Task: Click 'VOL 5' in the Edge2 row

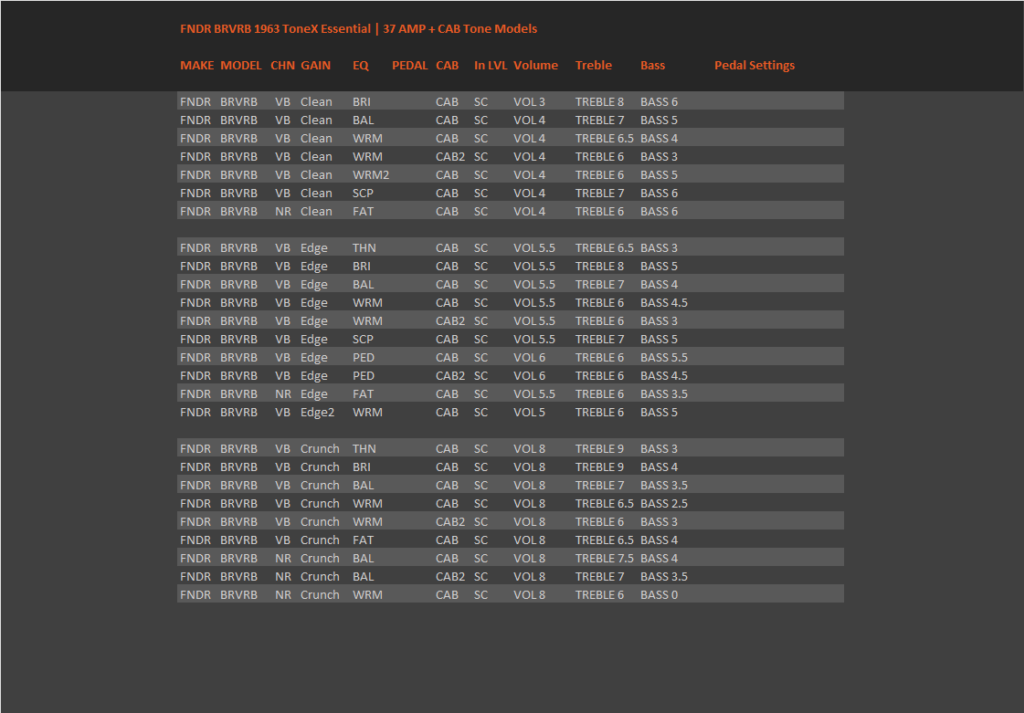Action: coord(529,412)
